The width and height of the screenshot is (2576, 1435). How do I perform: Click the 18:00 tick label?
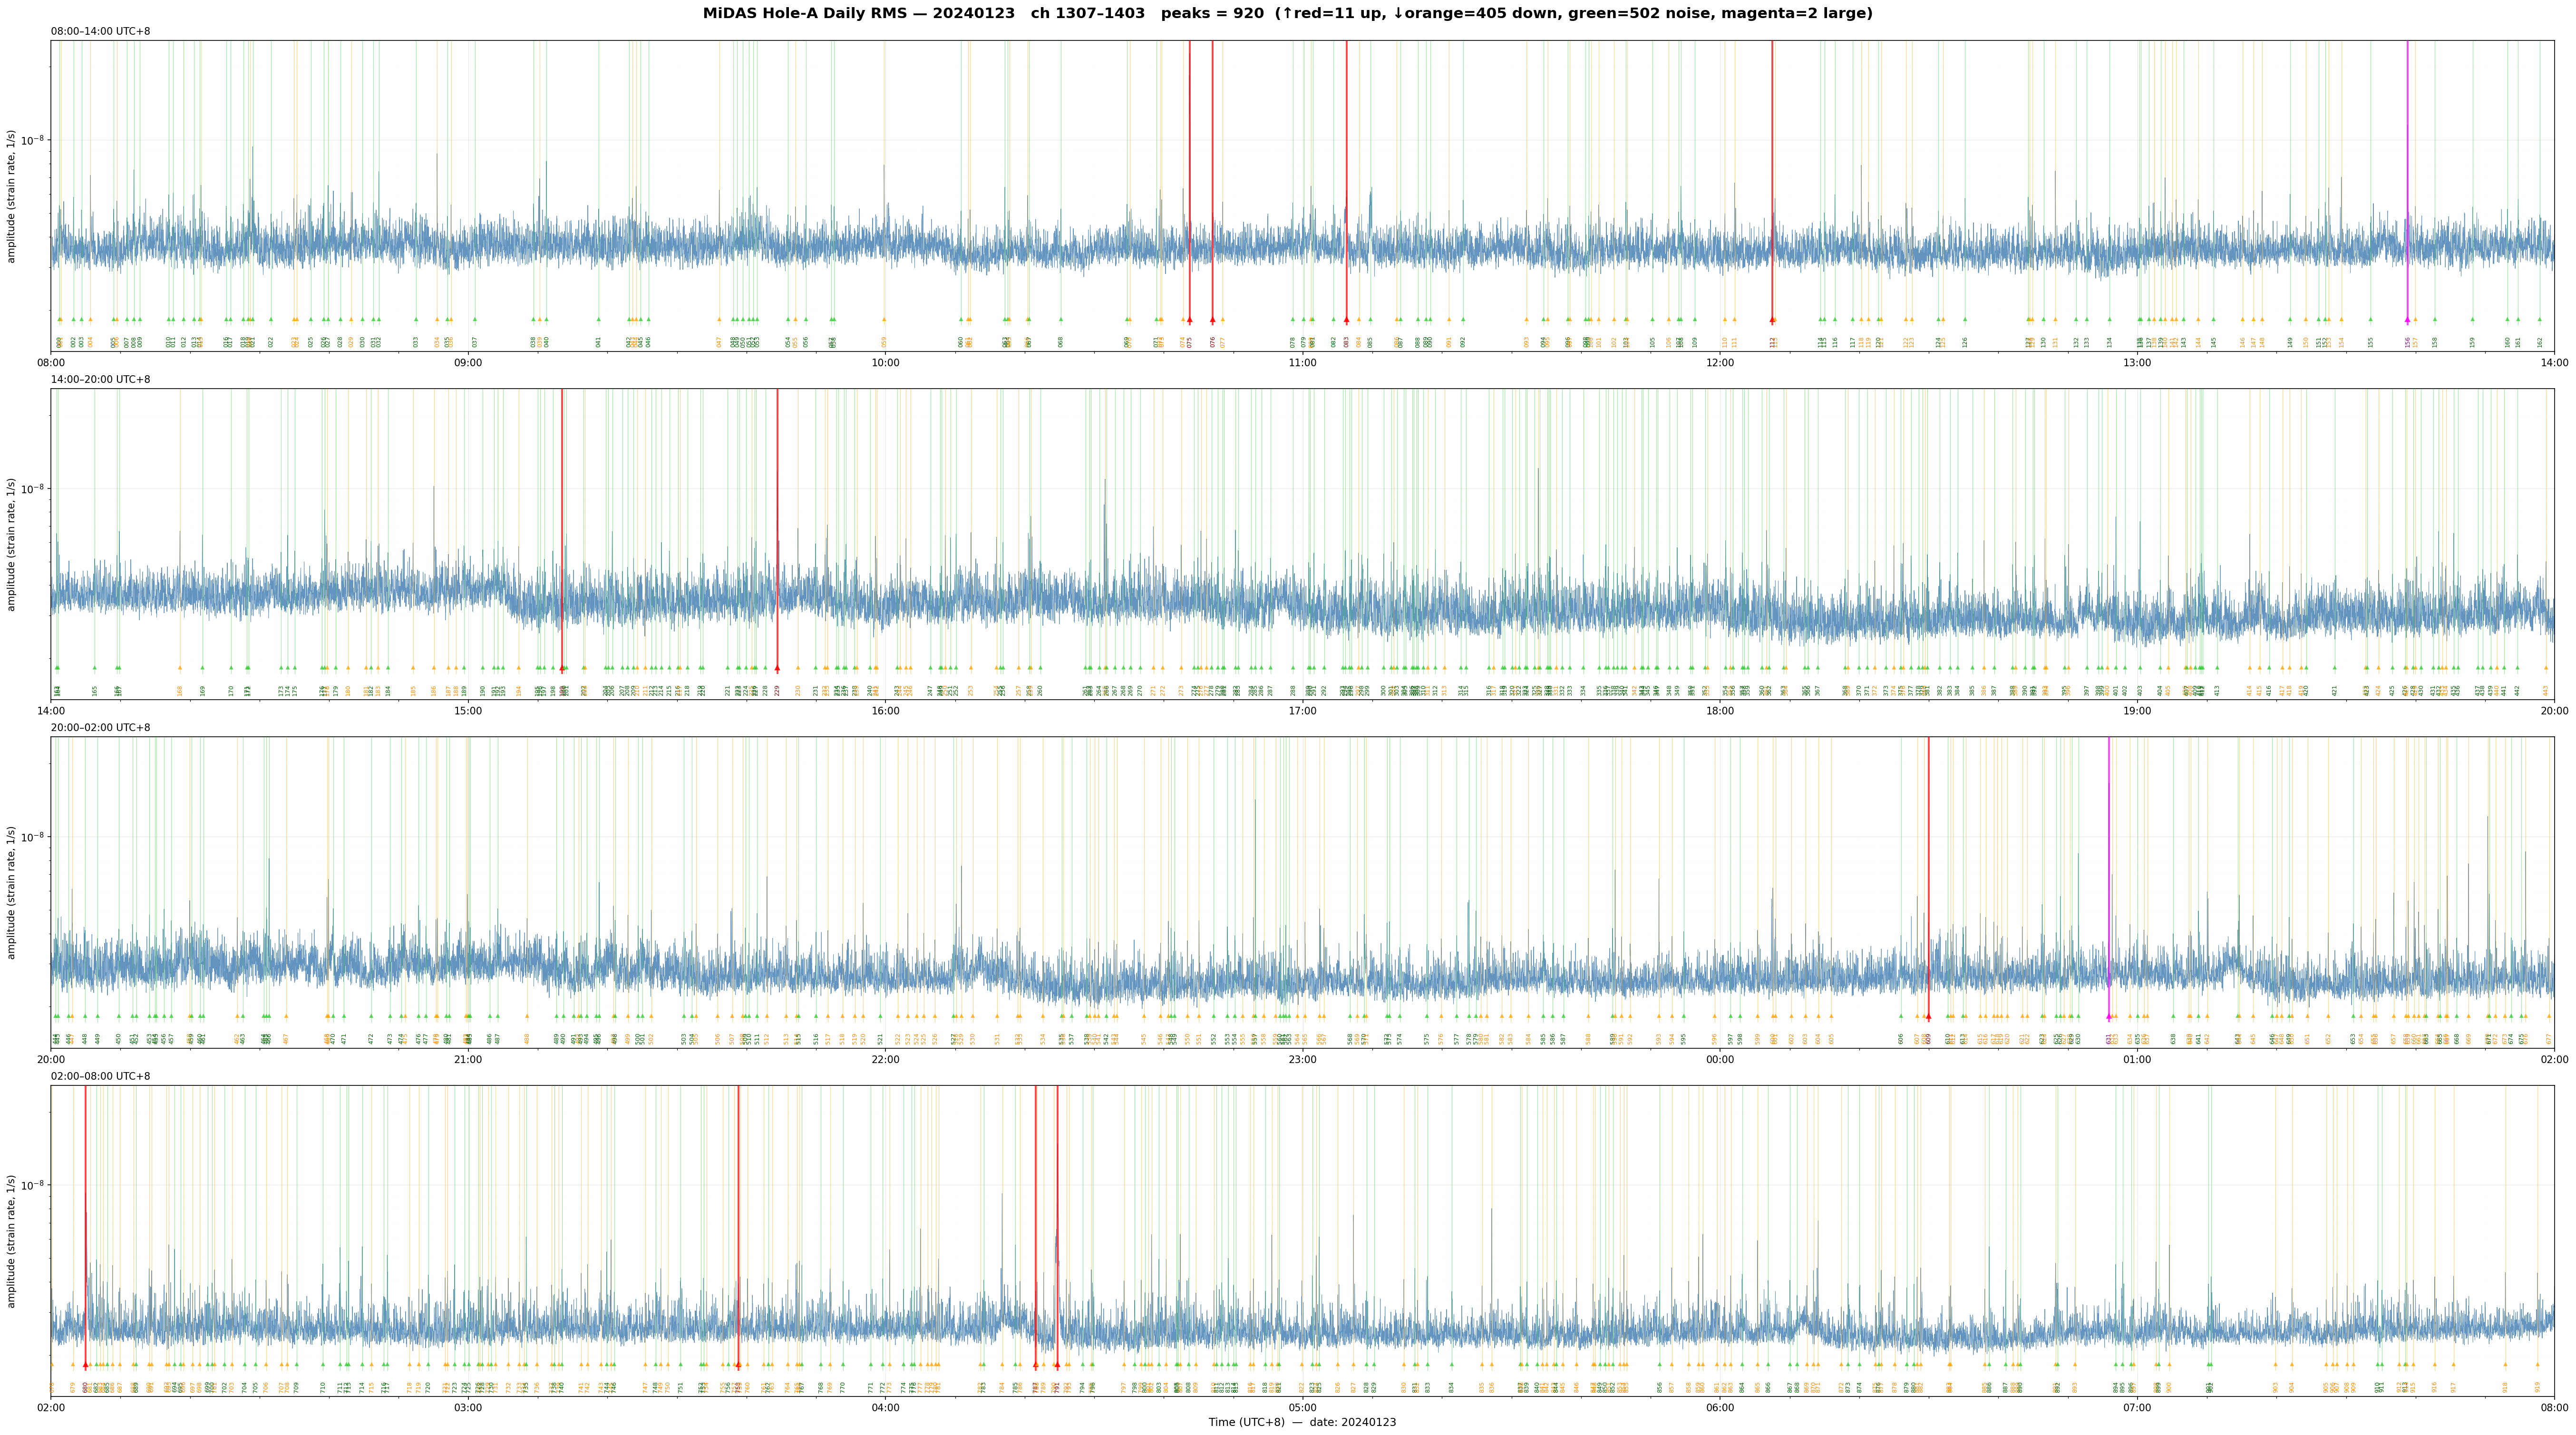(x=1720, y=711)
